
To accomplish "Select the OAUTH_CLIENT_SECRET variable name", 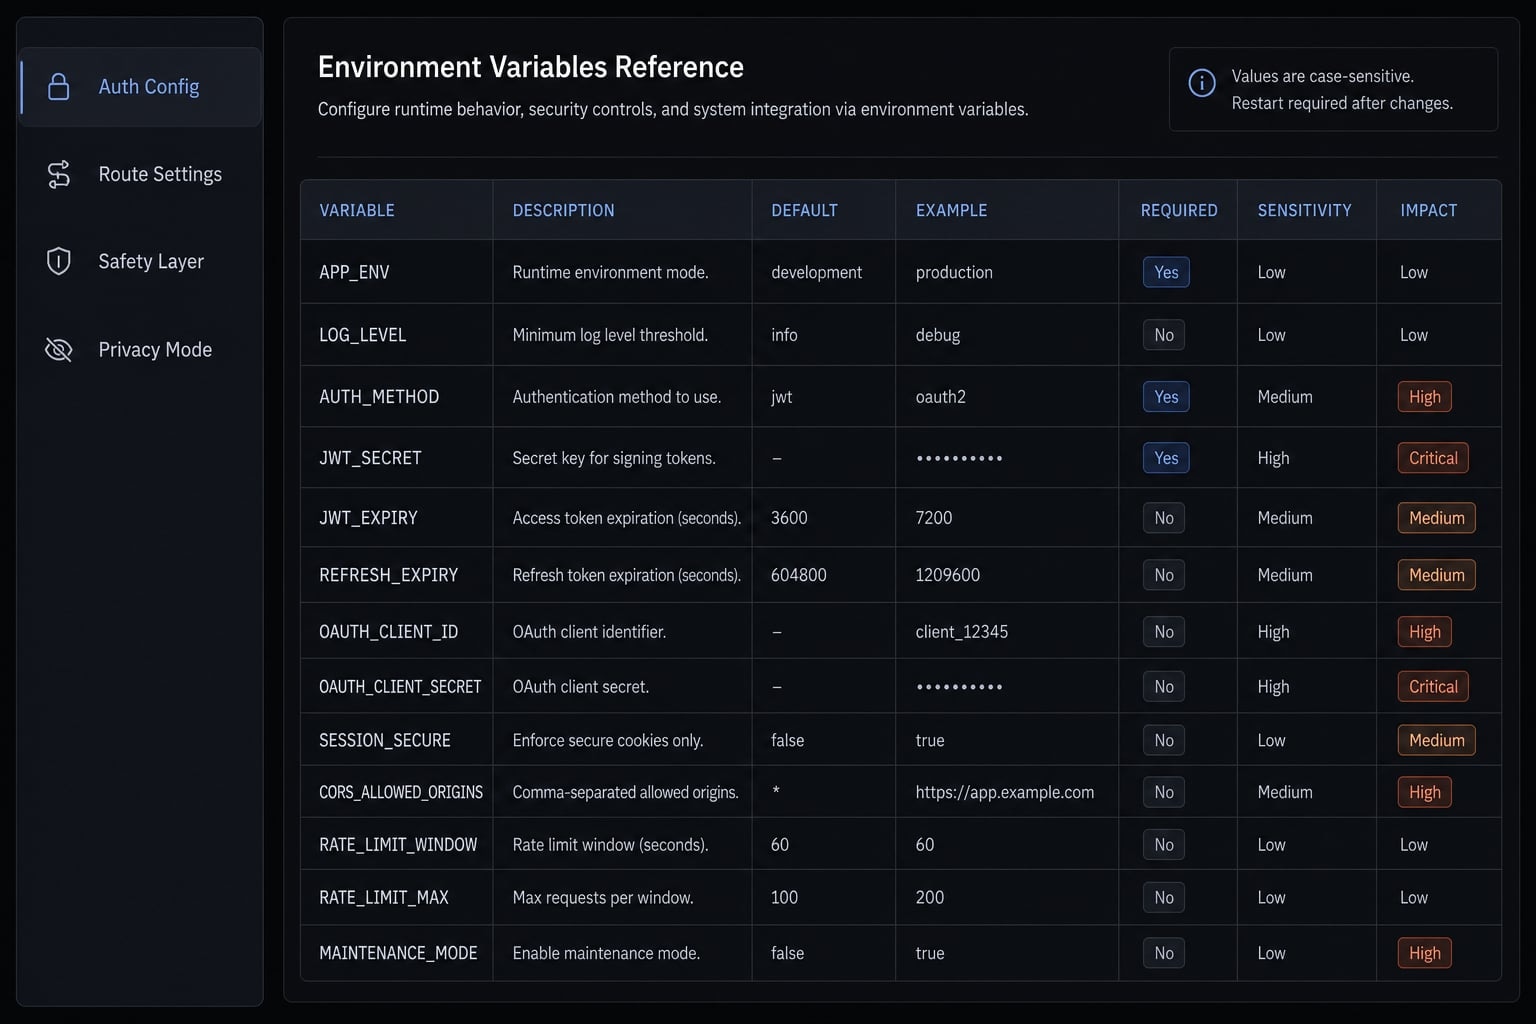I will coord(400,687).
